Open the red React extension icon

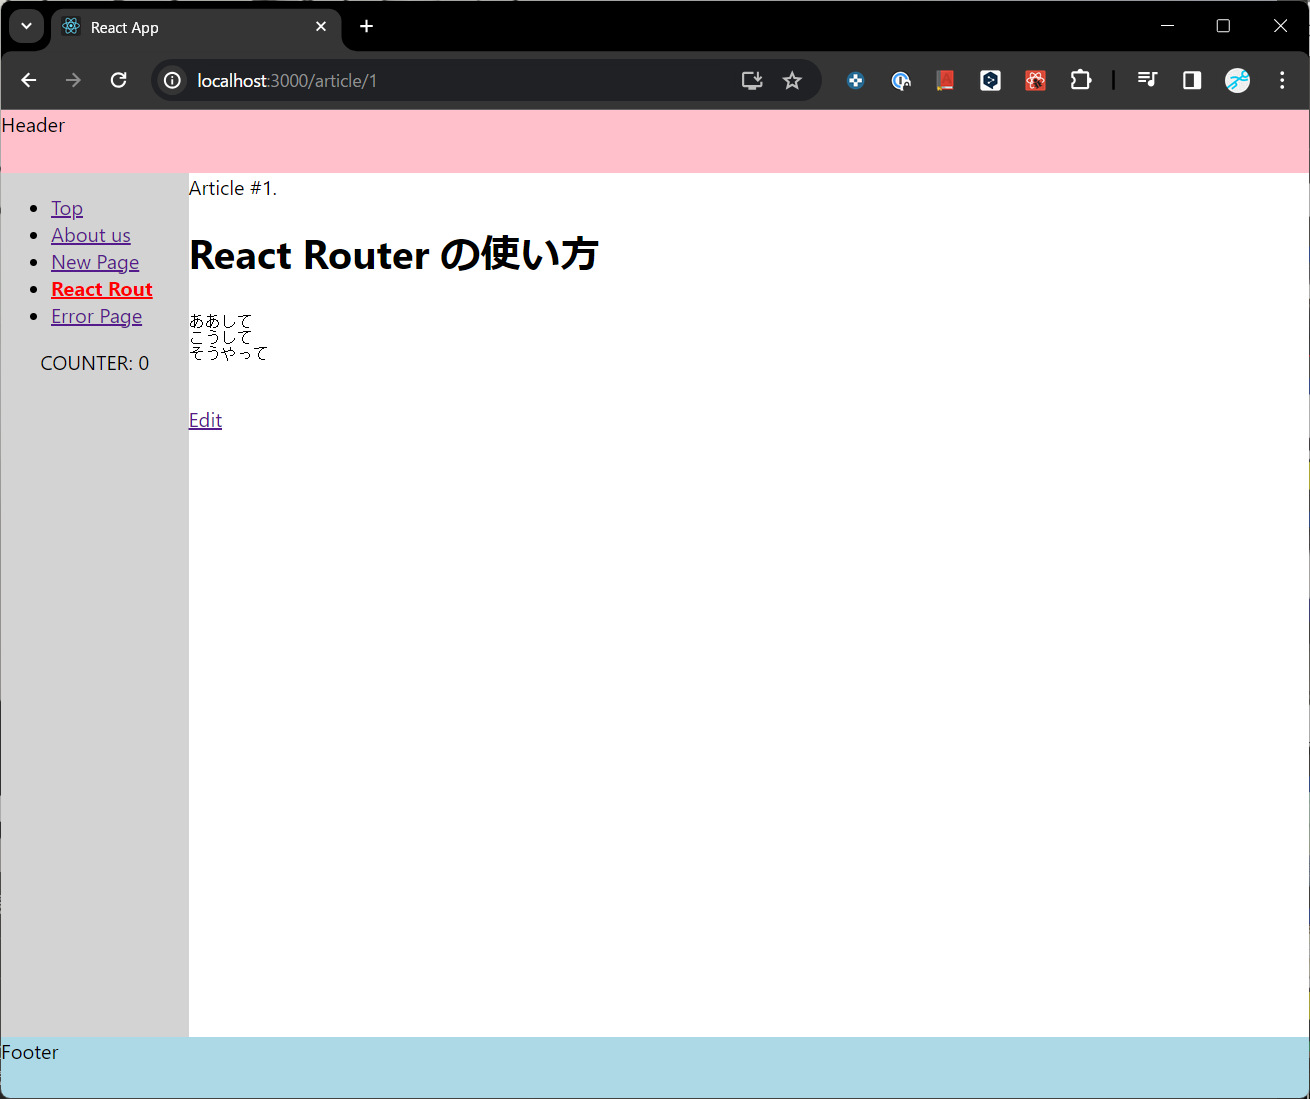point(1035,81)
